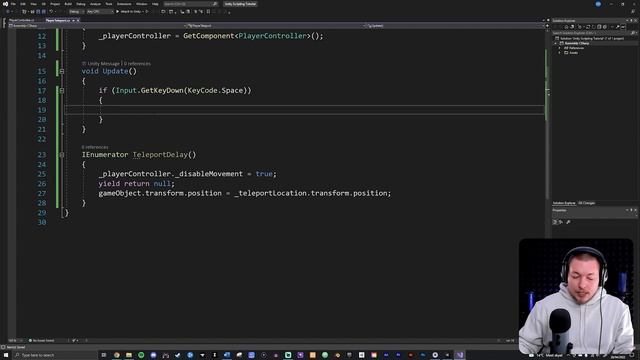Open the Project menu
Image resolution: width=640 pixels, height=360 pixels.
click(55, 4)
